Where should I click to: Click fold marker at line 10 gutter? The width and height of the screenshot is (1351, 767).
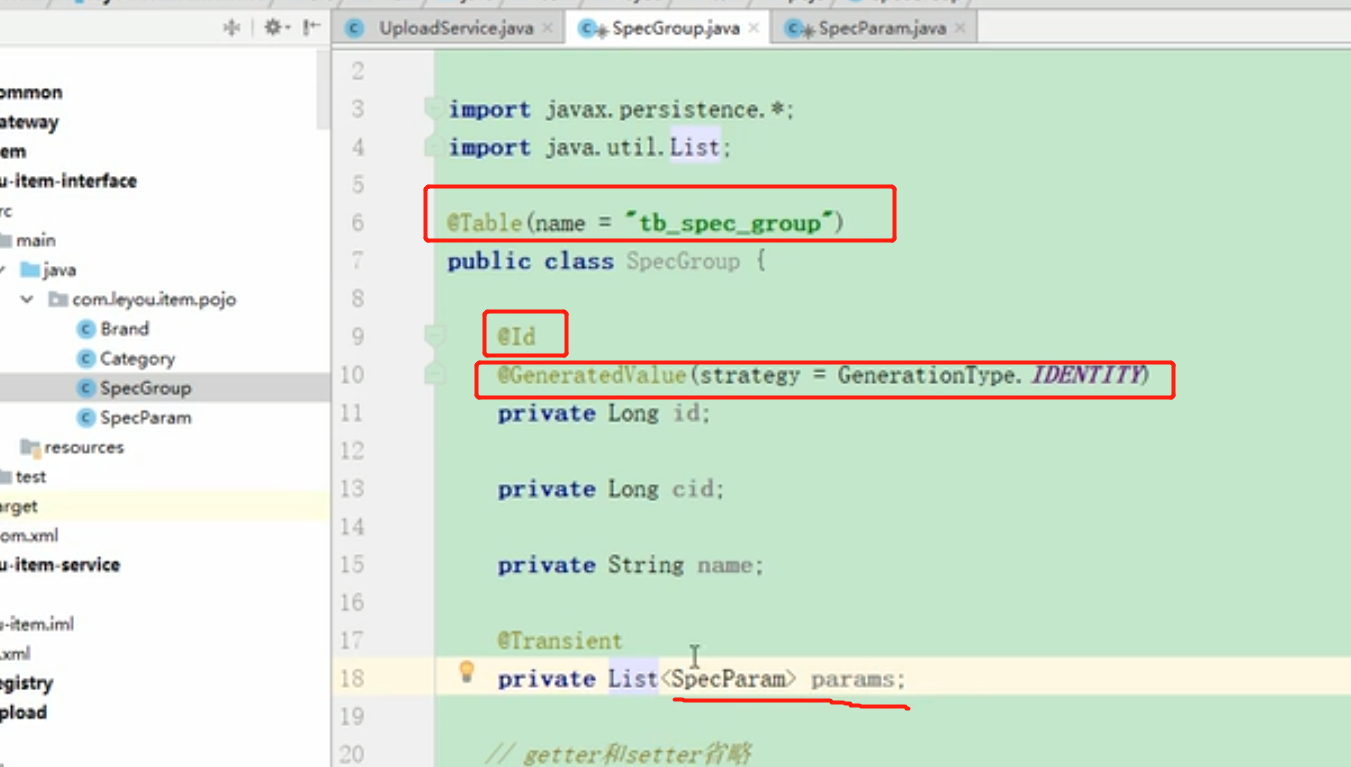(434, 374)
